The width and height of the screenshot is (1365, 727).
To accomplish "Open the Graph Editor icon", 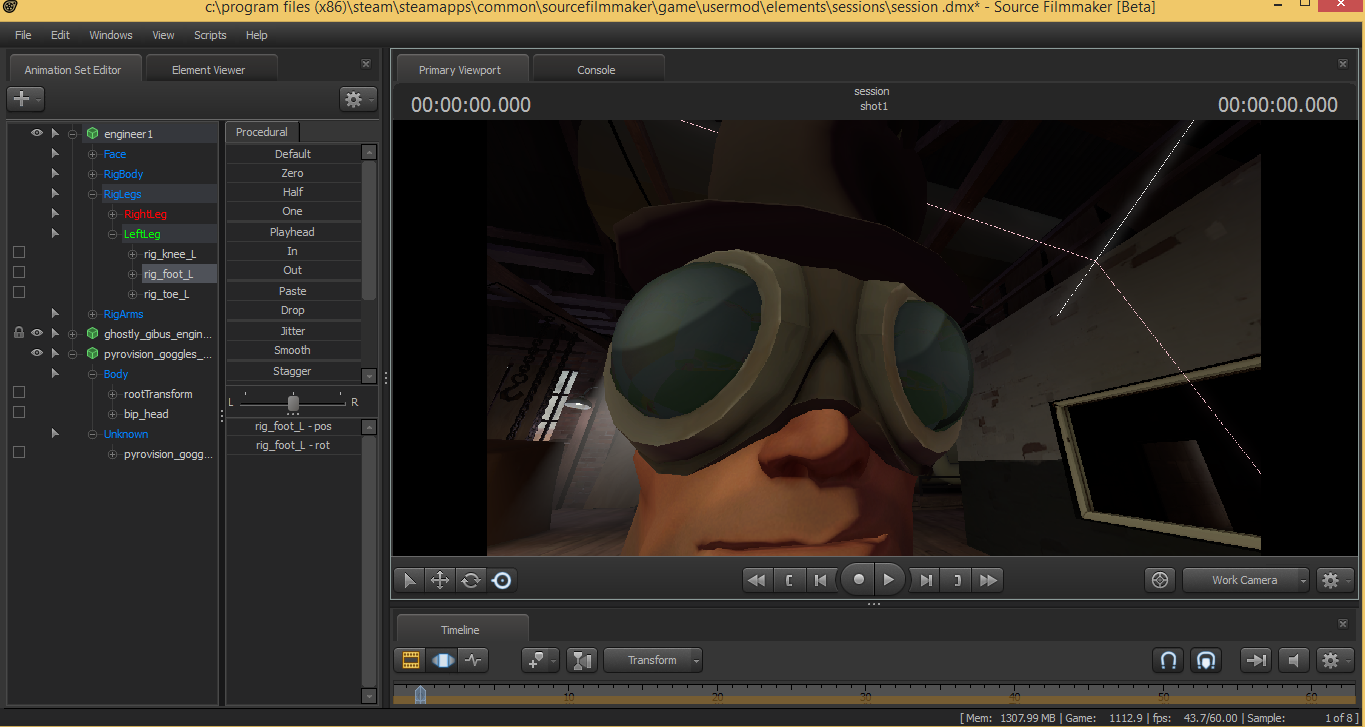I will tap(473, 660).
